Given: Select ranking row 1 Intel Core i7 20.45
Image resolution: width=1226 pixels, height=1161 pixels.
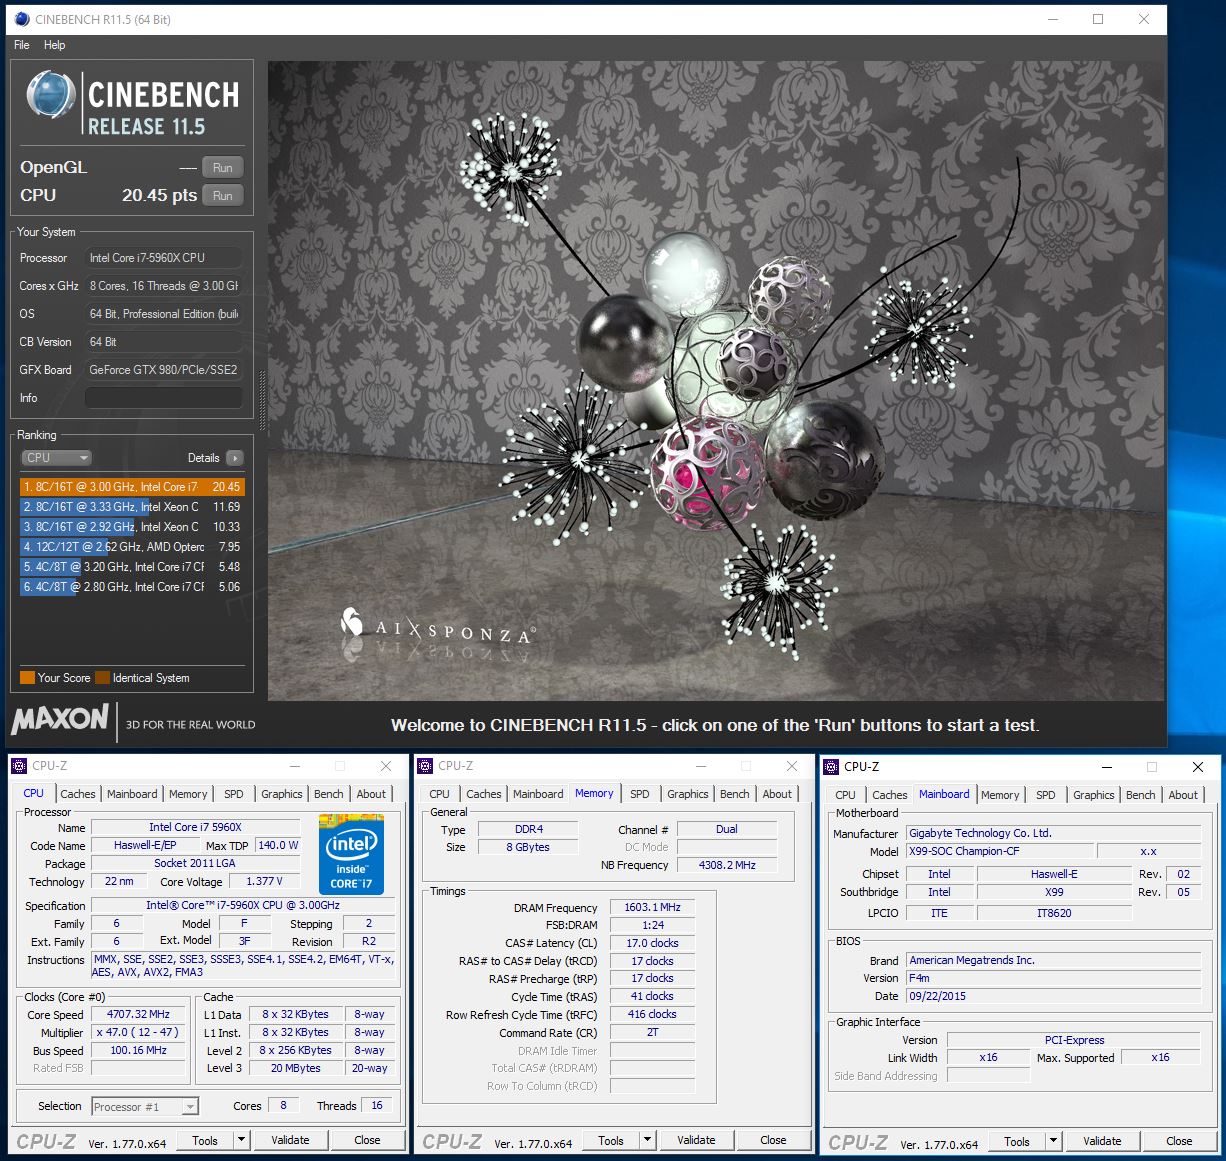Looking at the screenshot, I should (x=132, y=487).
